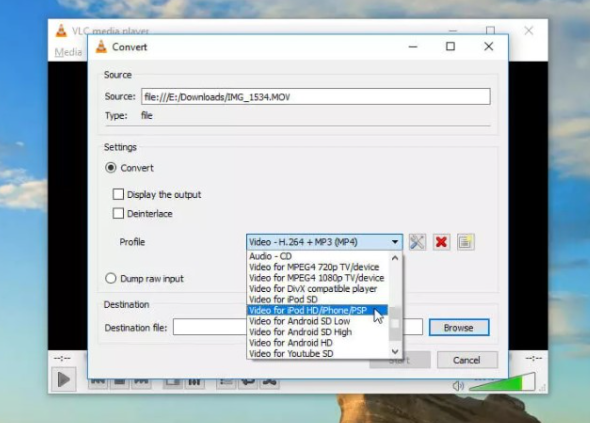Minimize the Convert dialog
590x423 pixels.
(413, 47)
